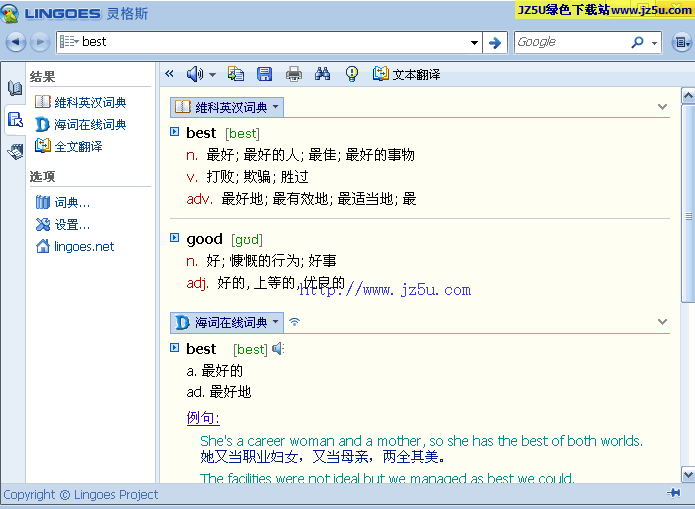This screenshot has width=695, height=509.
Task: Click the 例句: example sentences link
Action: pos(203,417)
